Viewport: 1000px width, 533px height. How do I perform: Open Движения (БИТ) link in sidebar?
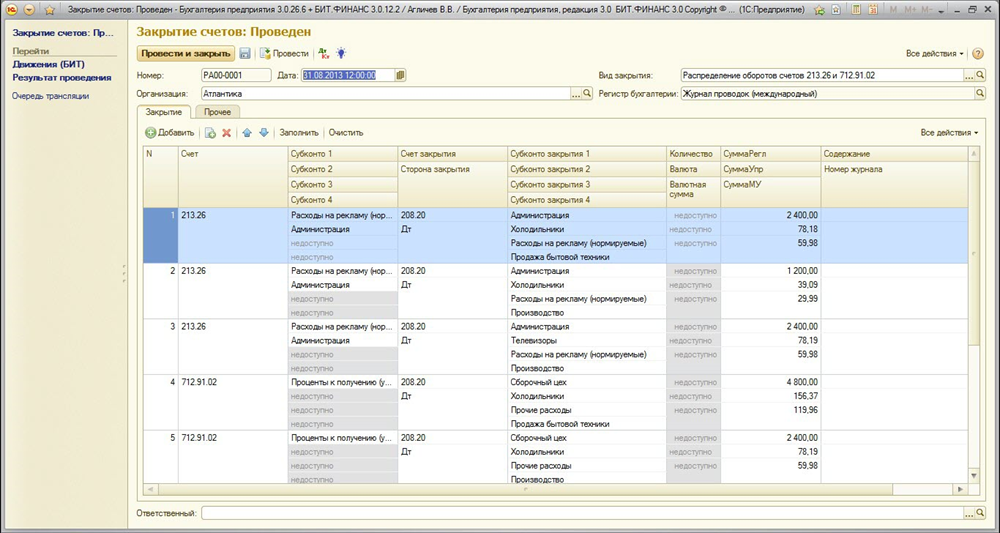[50, 64]
